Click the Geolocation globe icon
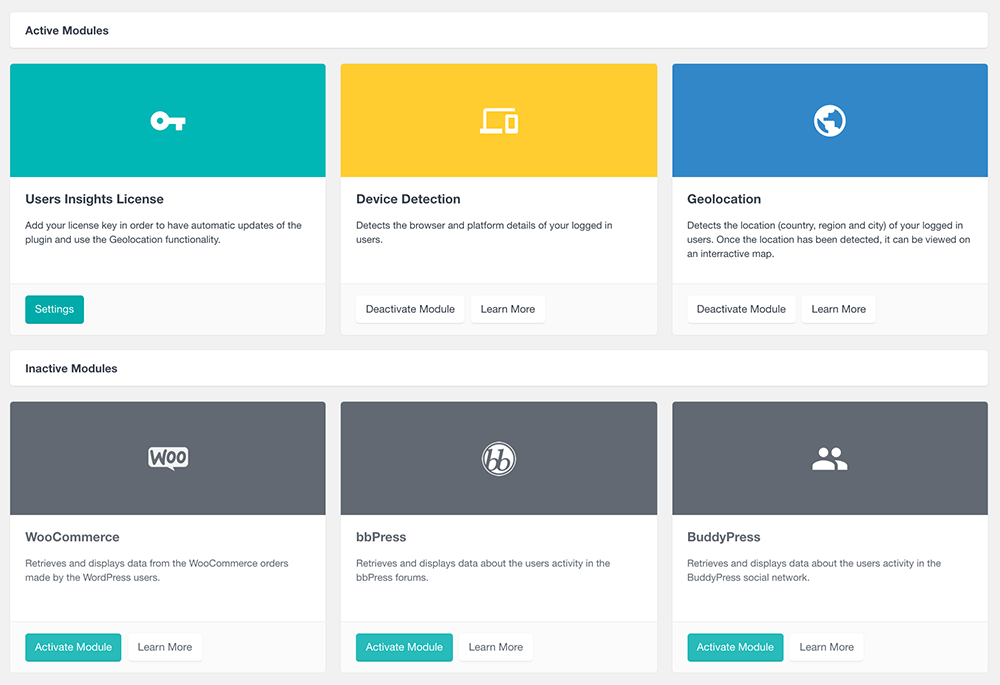The width and height of the screenshot is (1000, 685). point(830,121)
